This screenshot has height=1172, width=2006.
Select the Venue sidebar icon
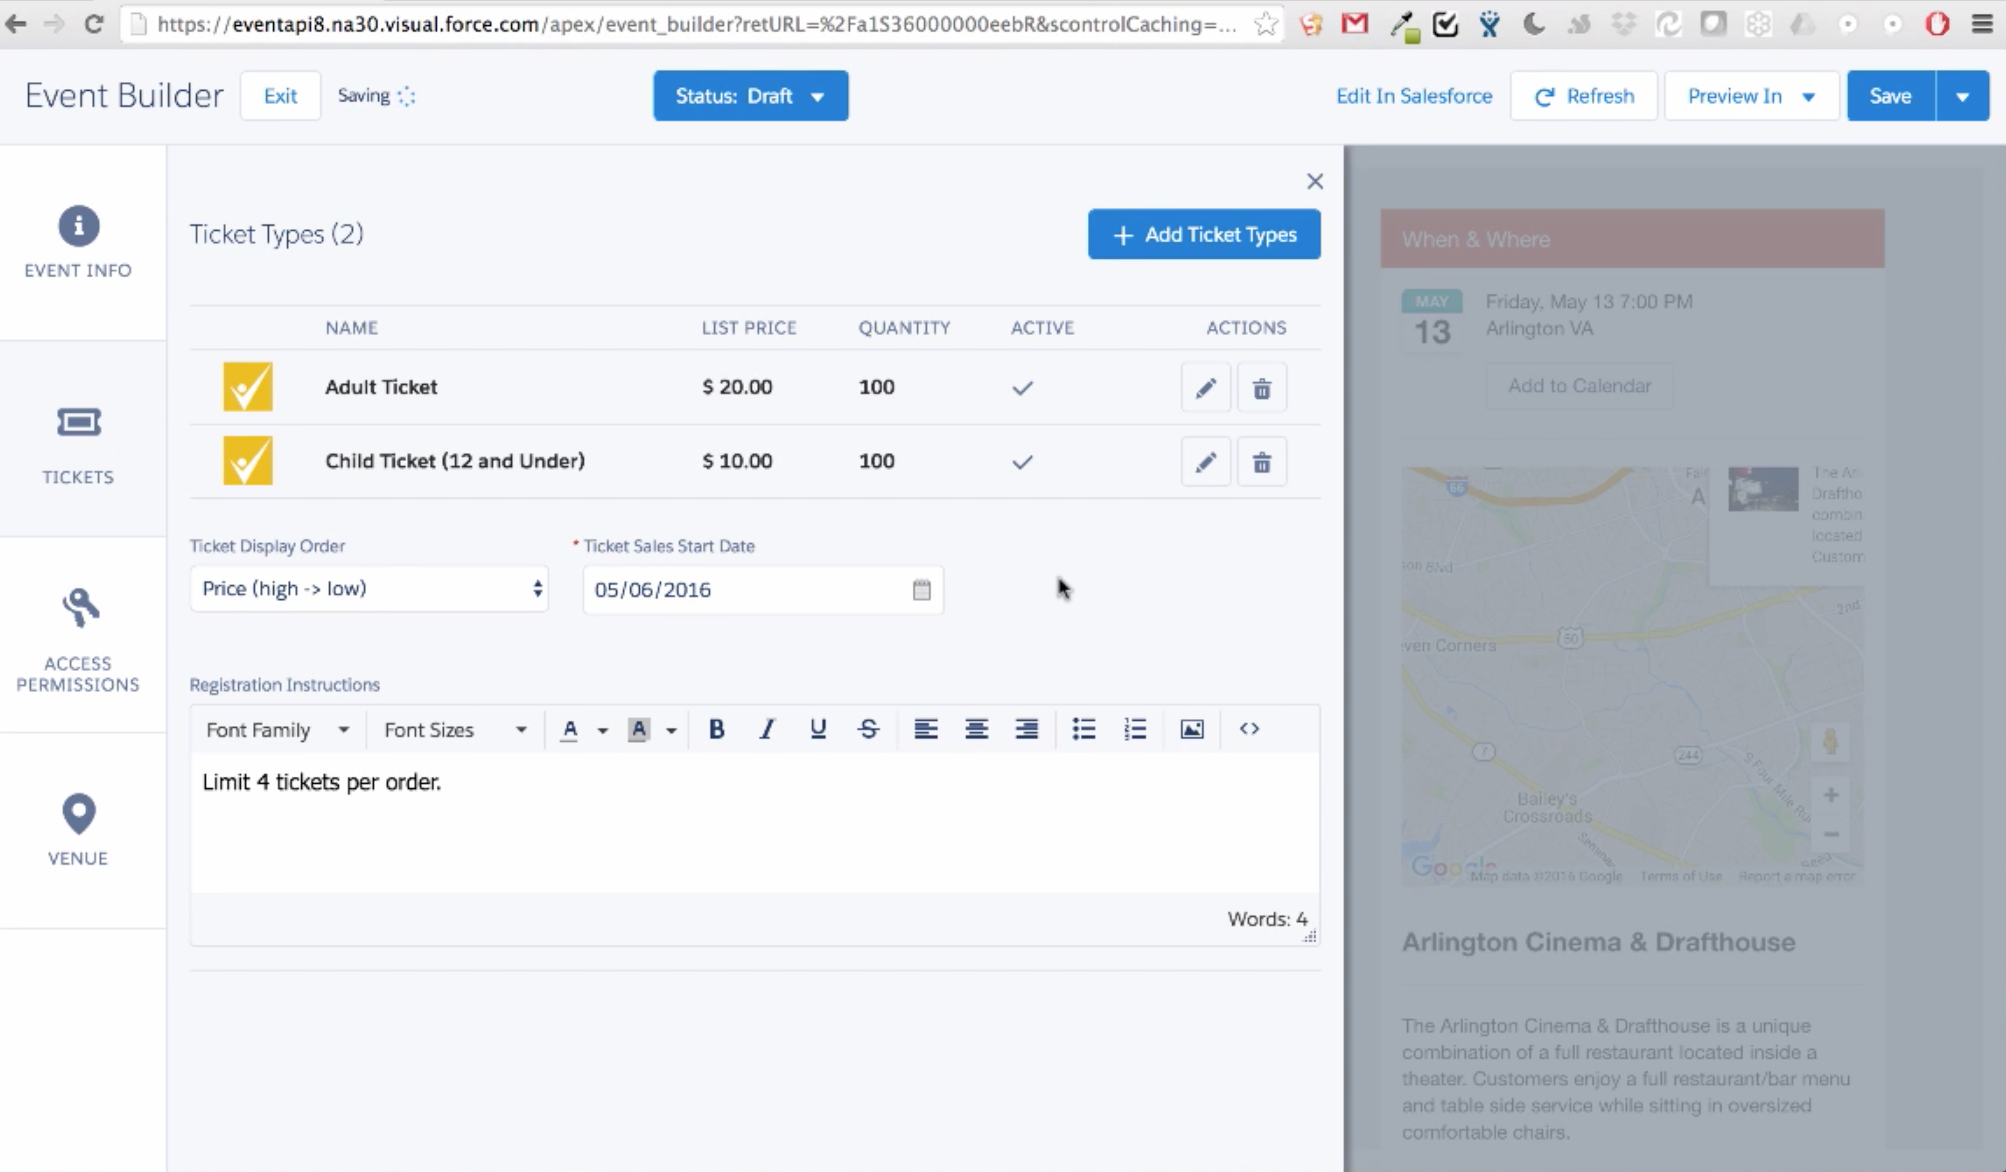pyautogui.click(x=78, y=815)
